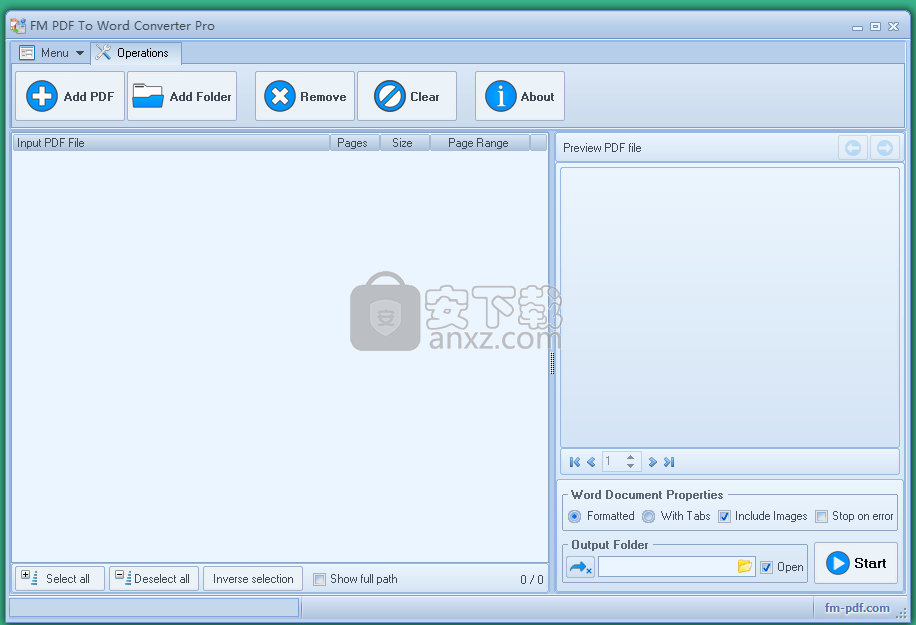Click the Input PDF File column header
Screen dimensions: 916x625
point(171,143)
